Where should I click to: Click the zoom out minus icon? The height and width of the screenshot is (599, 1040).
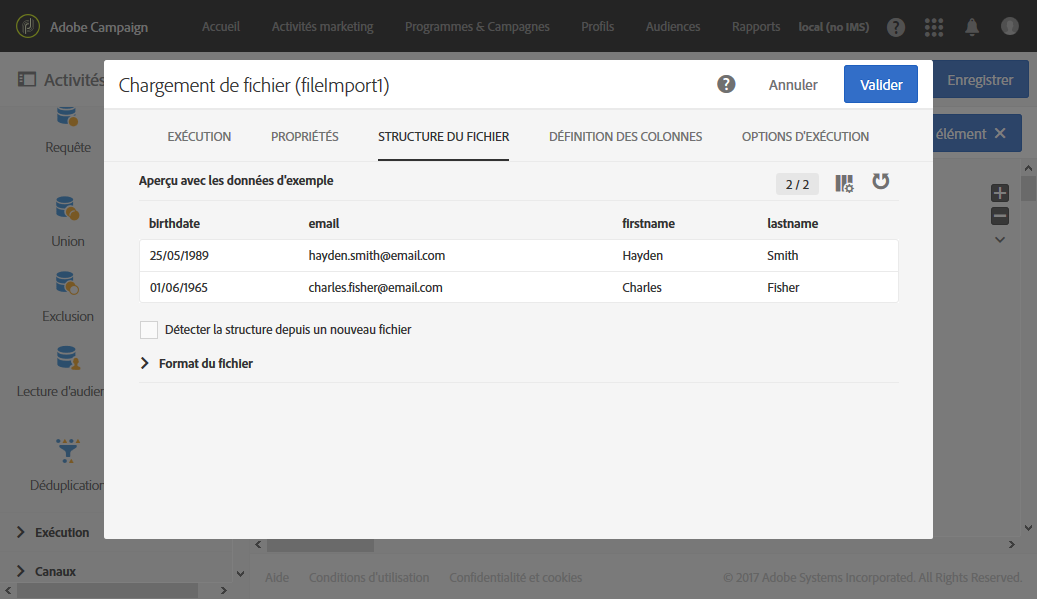point(1000,216)
